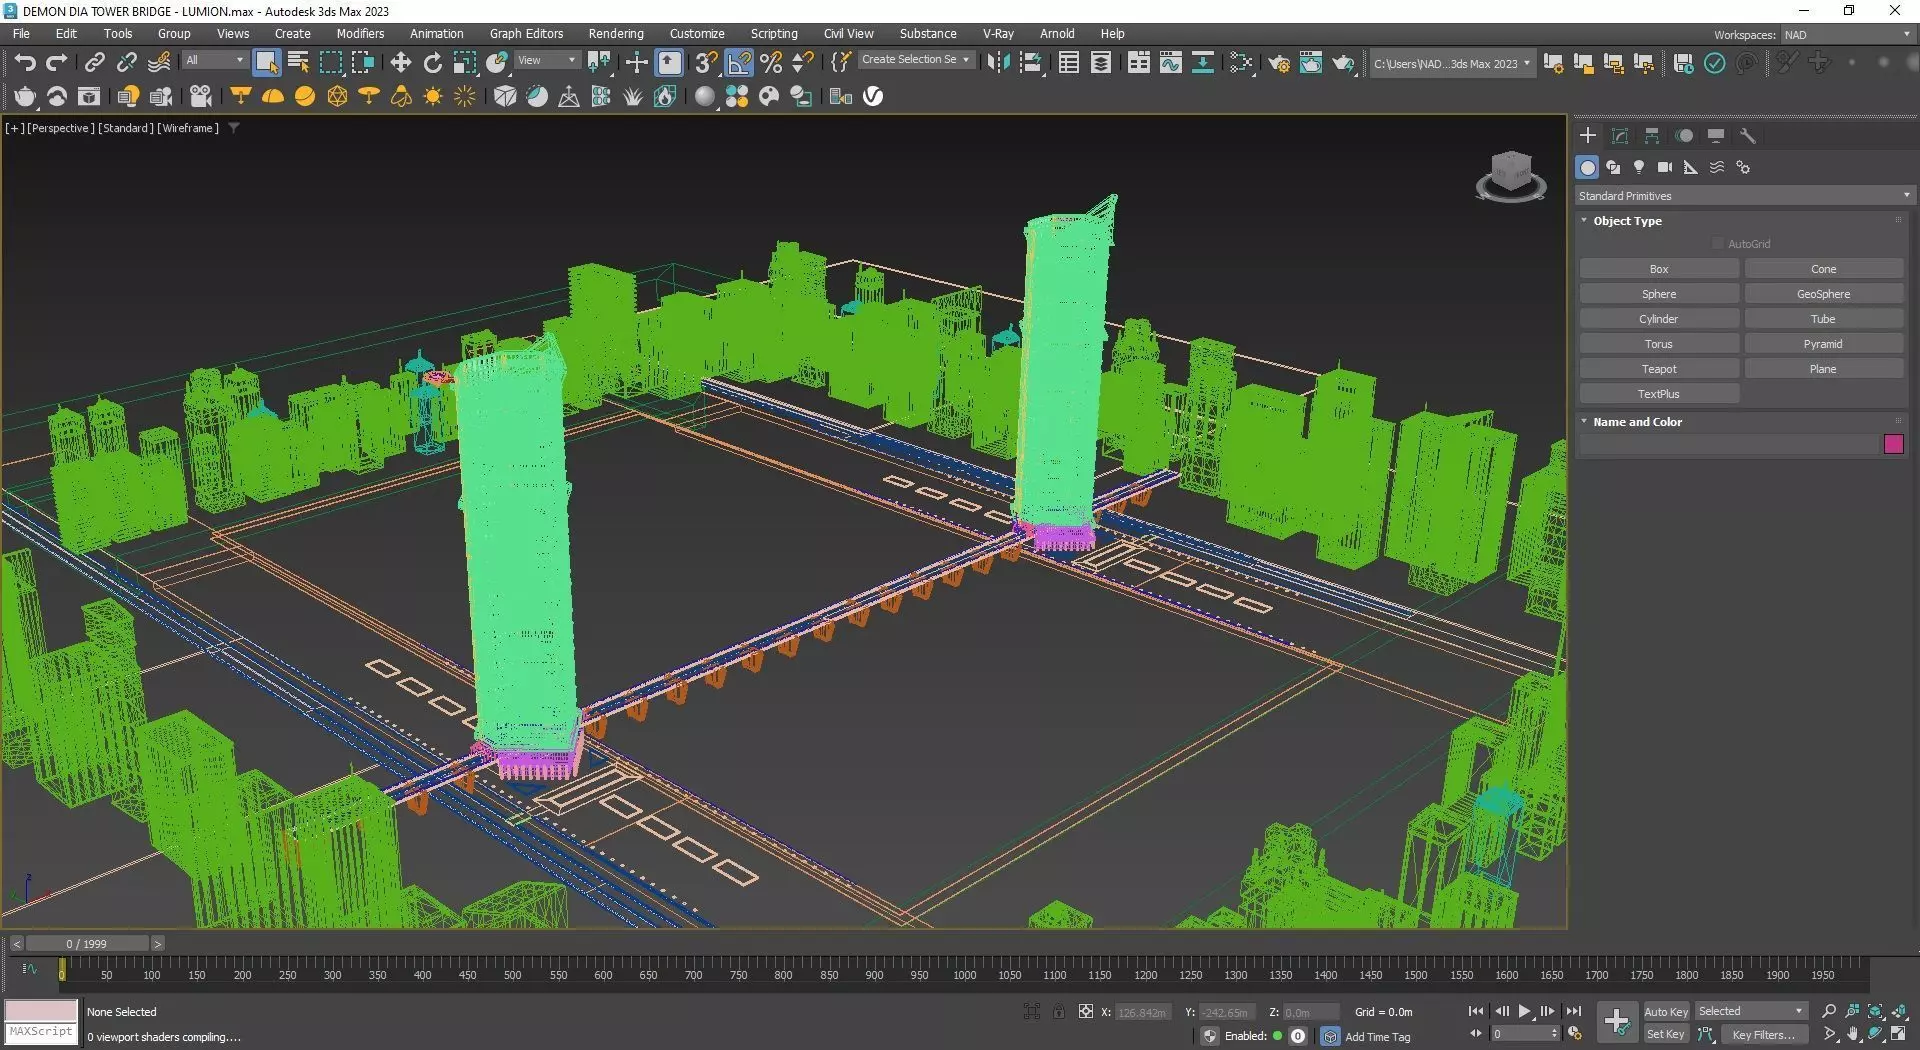The width and height of the screenshot is (1920, 1050).
Task: Open the Render Setup dialog
Action: point(1279,63)
